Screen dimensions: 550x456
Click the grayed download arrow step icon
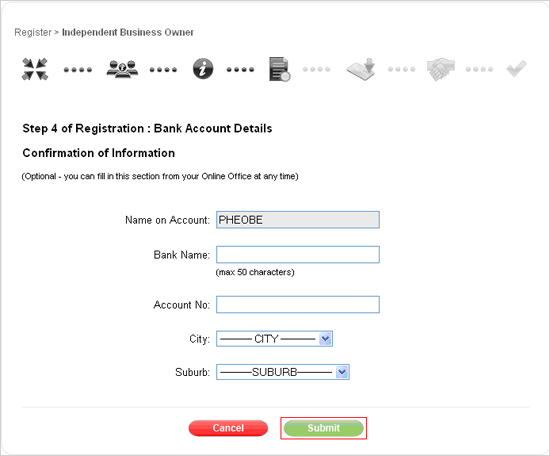[x=361, y=69]
